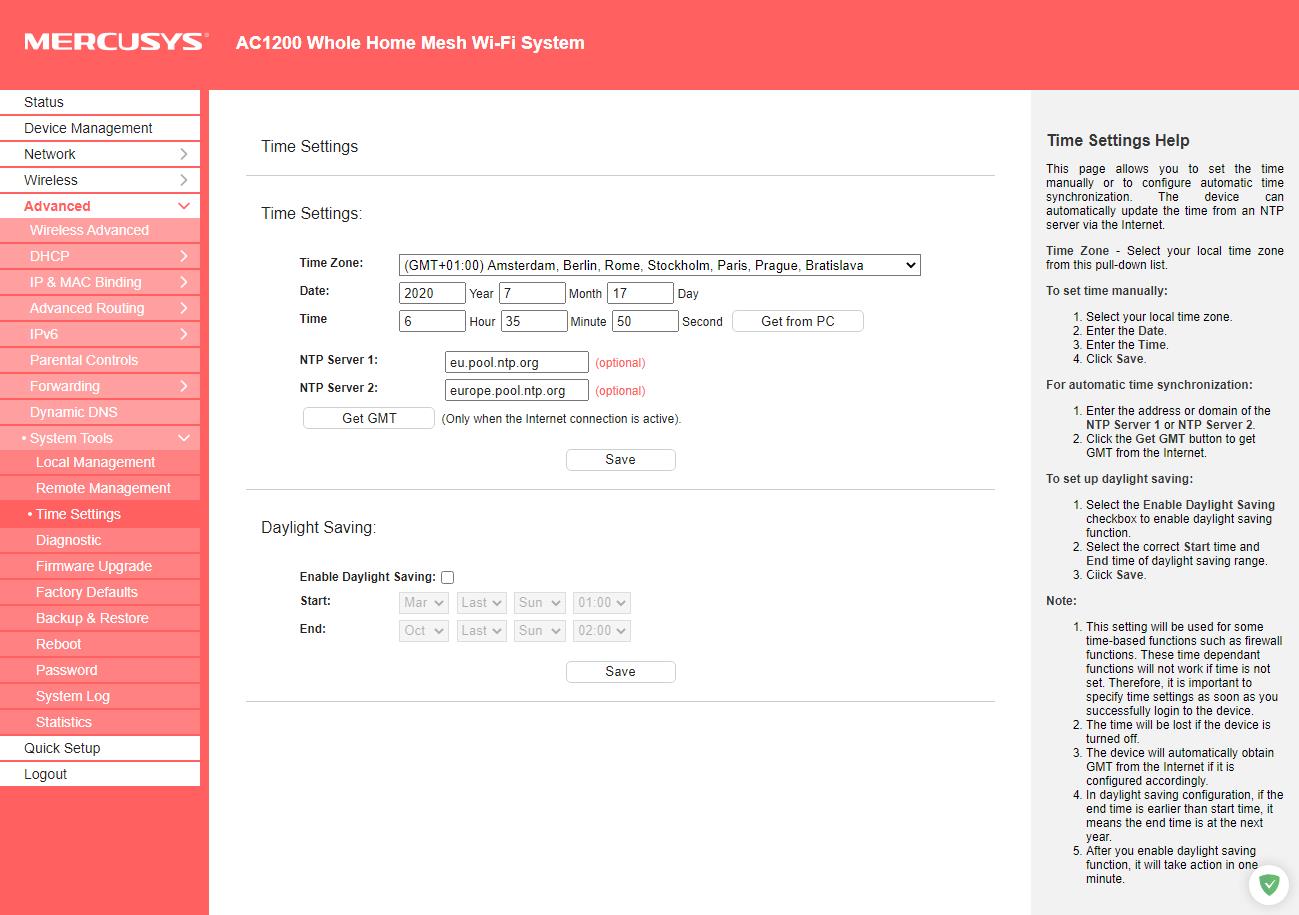Save the Daylight Saving section
1299x915 pixels.
[620, 671]
